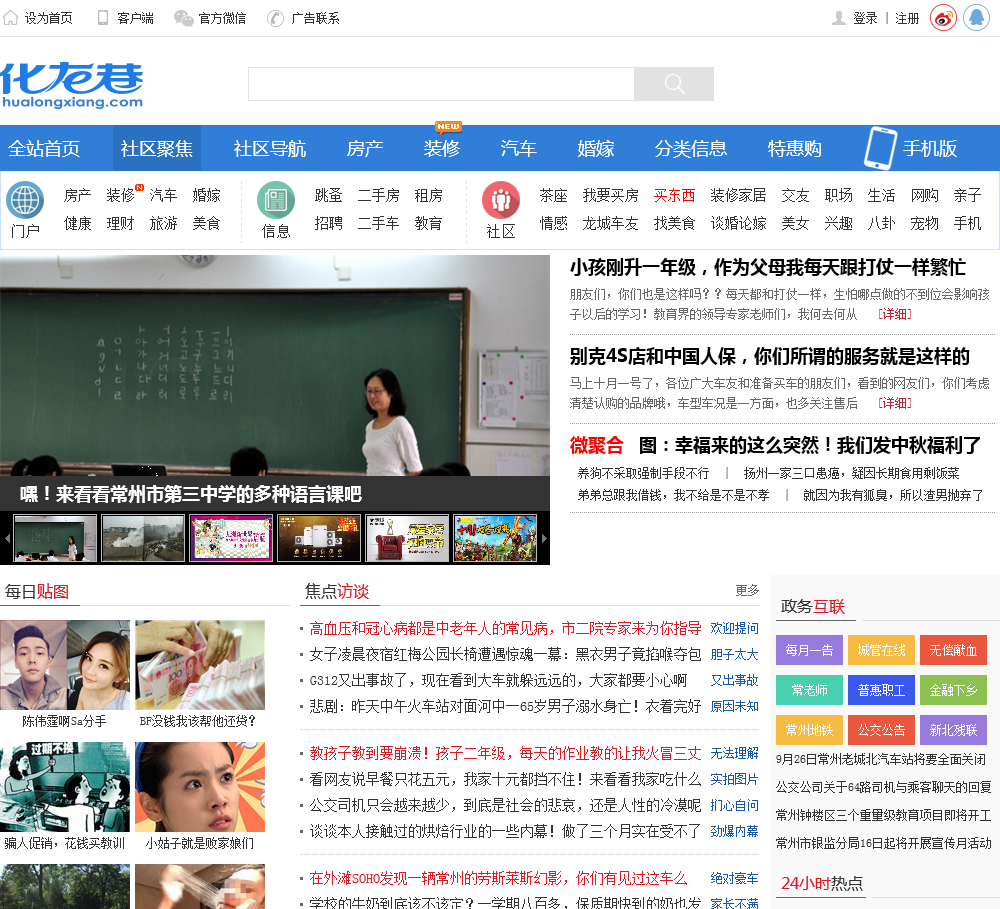The image size is (1000, 909).
Task: Click the smartphone icon in 手机版
Action: pyautogui.click(x=880, y=148)
